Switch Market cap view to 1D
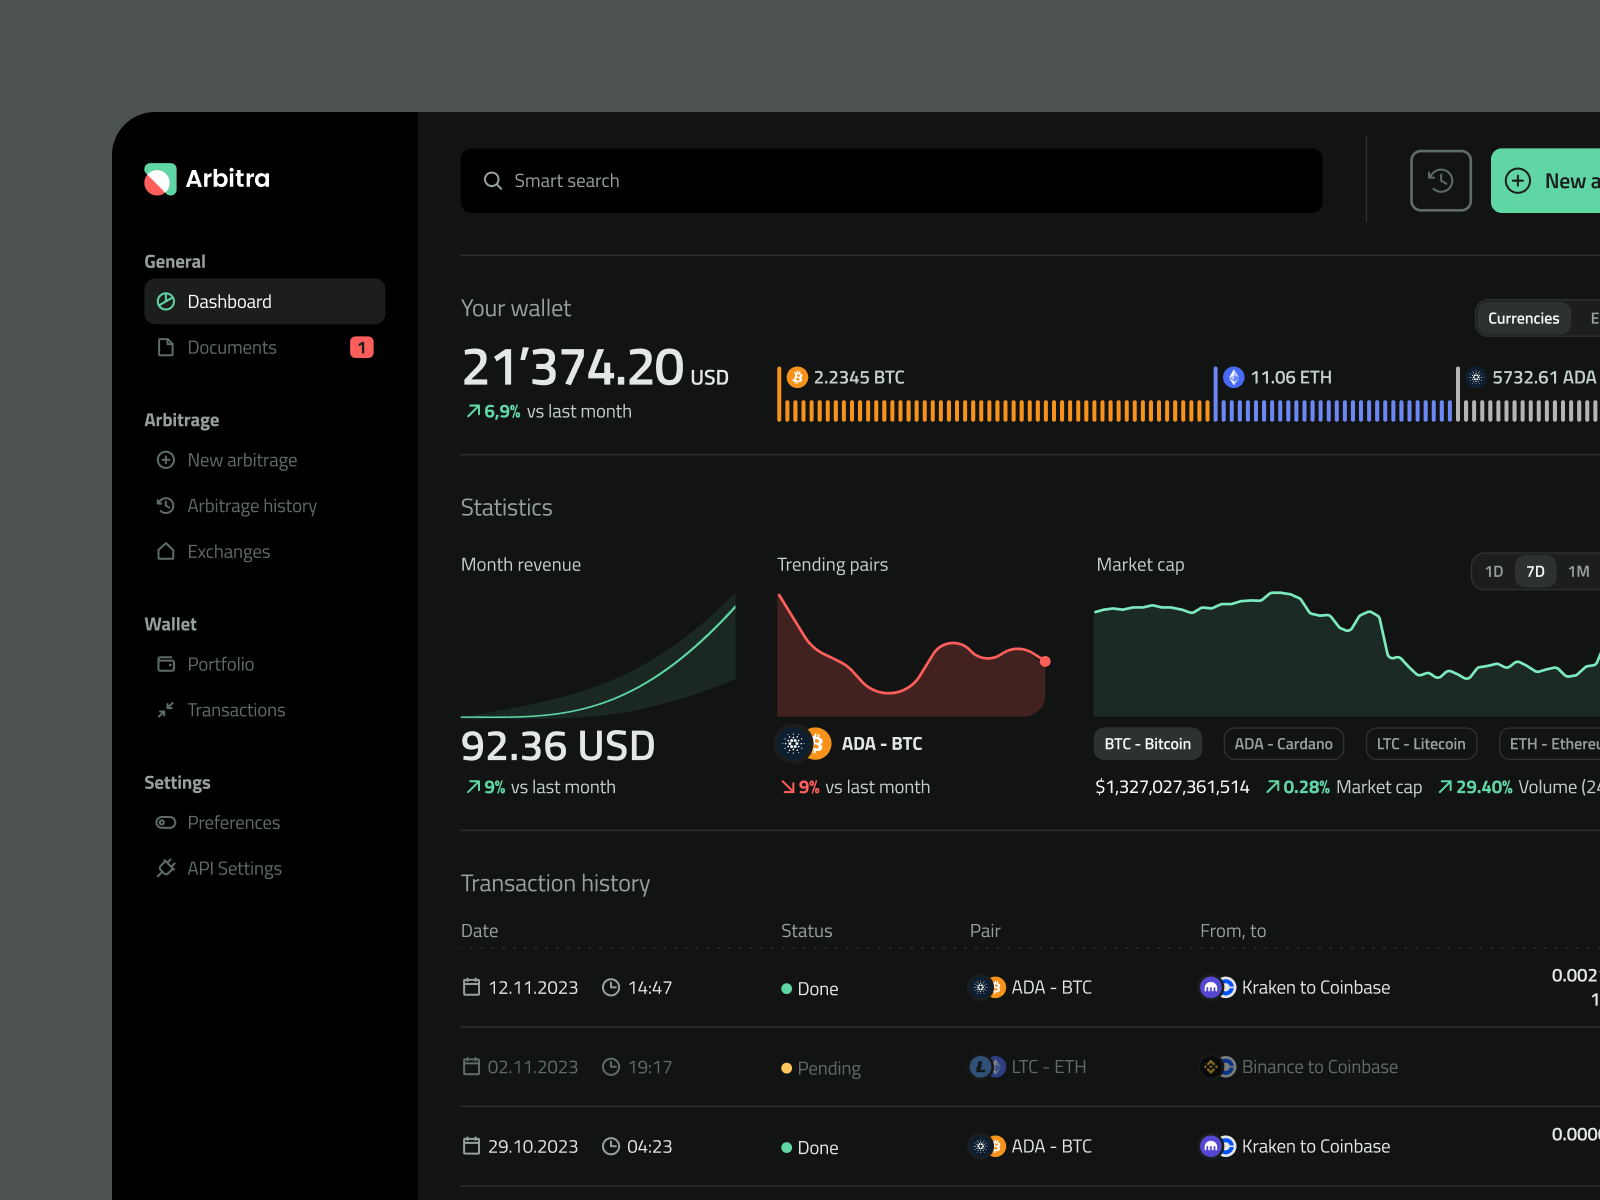 click(x=1494, y=571)
